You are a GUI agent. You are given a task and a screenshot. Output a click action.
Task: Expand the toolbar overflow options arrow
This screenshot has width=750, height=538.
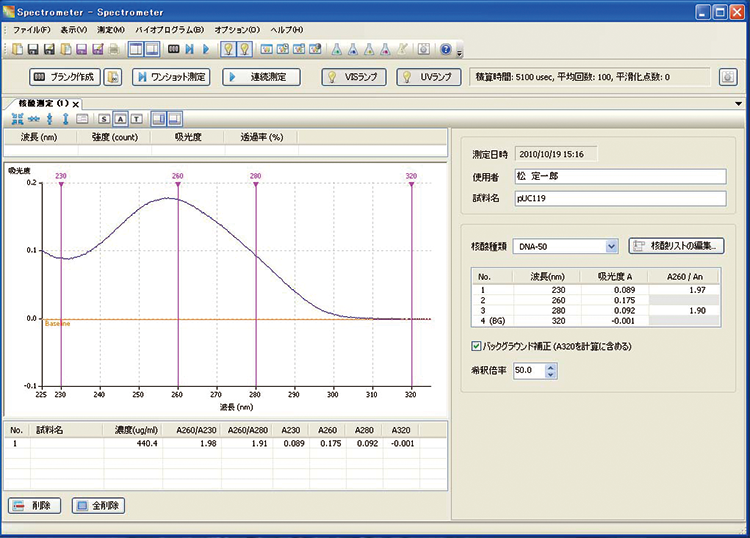point(459,51)
